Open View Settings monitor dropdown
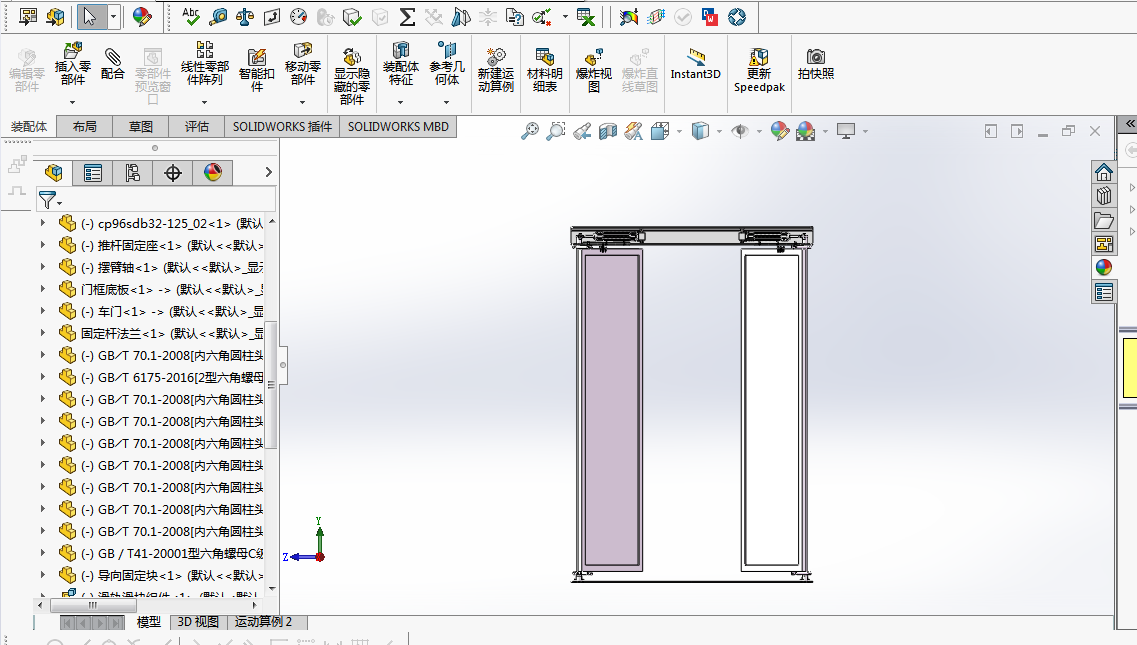The height and width of the screenshot is (645, 1137). (x=865, y=131)
